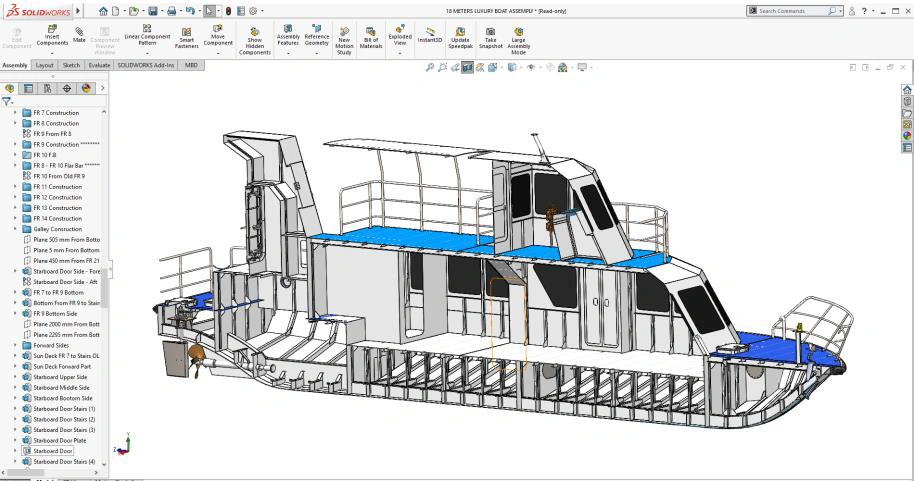Click the Rebuild traffic light icon
This screenshot has height=481, width=914.
(x=228, y=11)
